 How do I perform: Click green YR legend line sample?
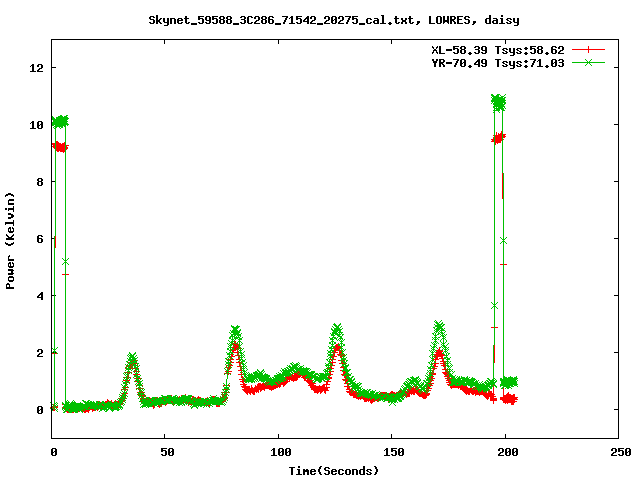588,62
